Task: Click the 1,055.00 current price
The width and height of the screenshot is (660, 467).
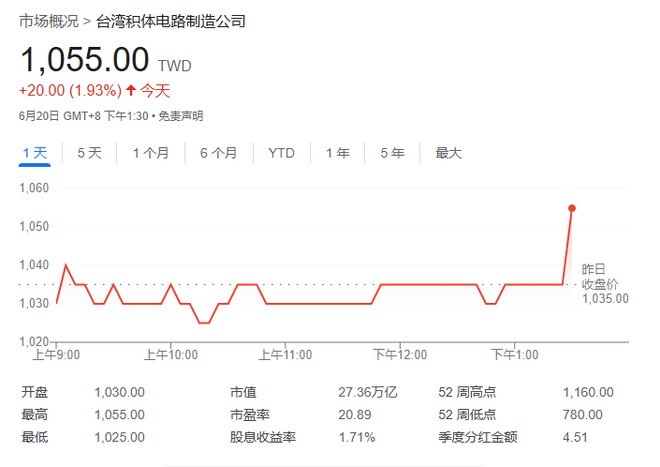Action: coord(85,59)
